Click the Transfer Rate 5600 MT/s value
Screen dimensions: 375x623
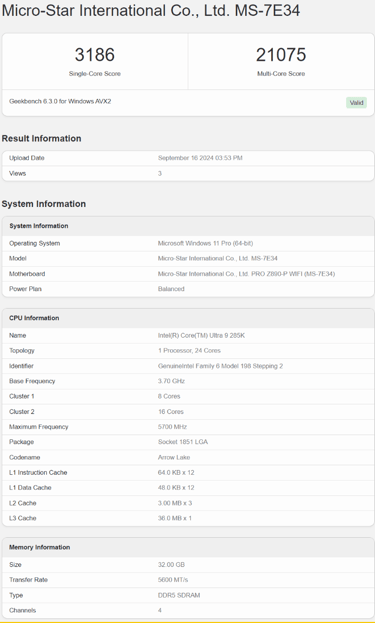(173, 580)
